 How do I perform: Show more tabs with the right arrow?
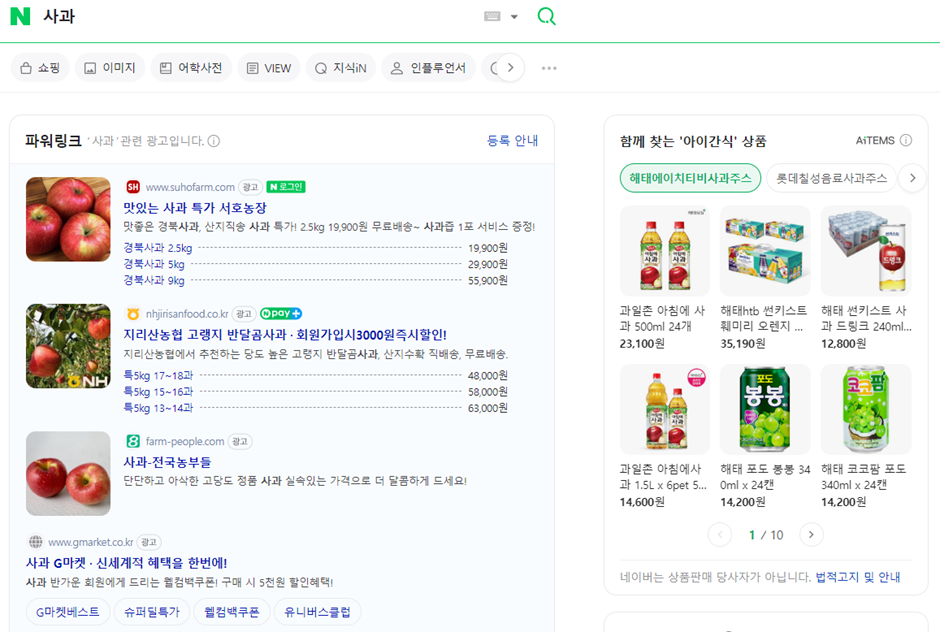(x=510, y=68)
